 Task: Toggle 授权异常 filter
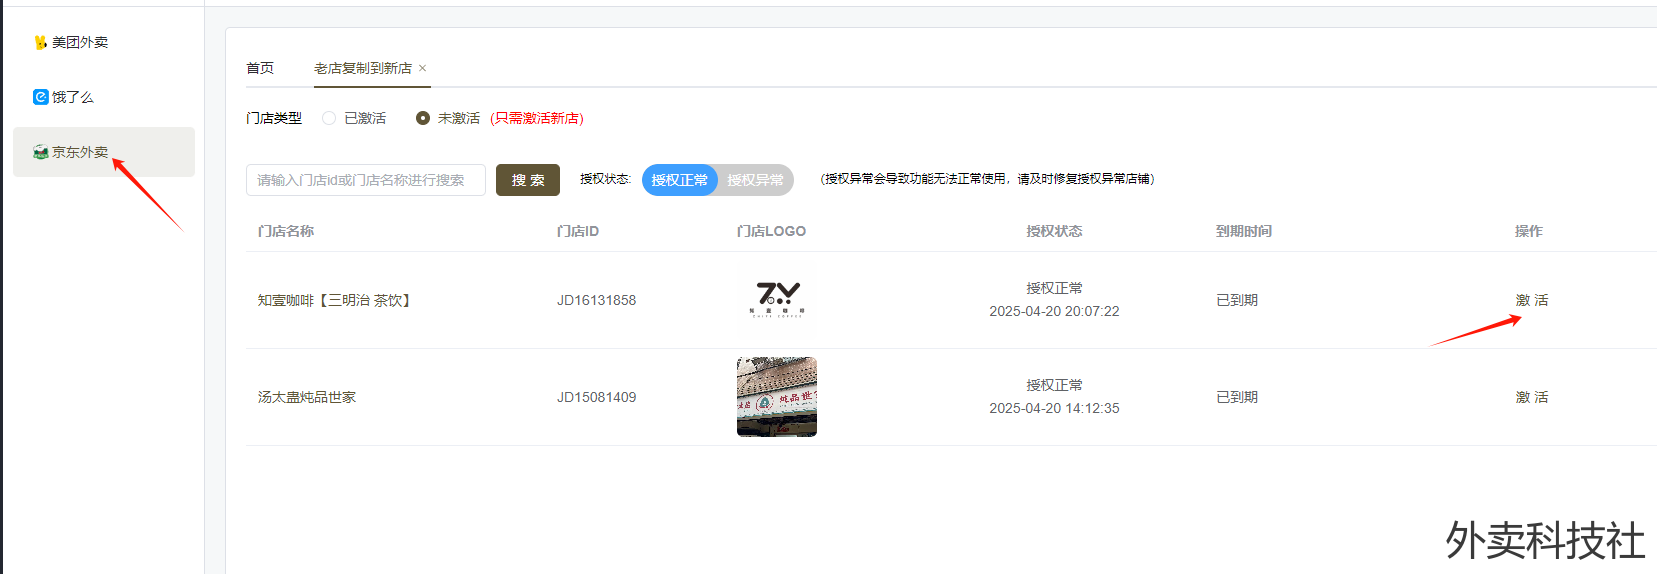[x=755, y=180]
